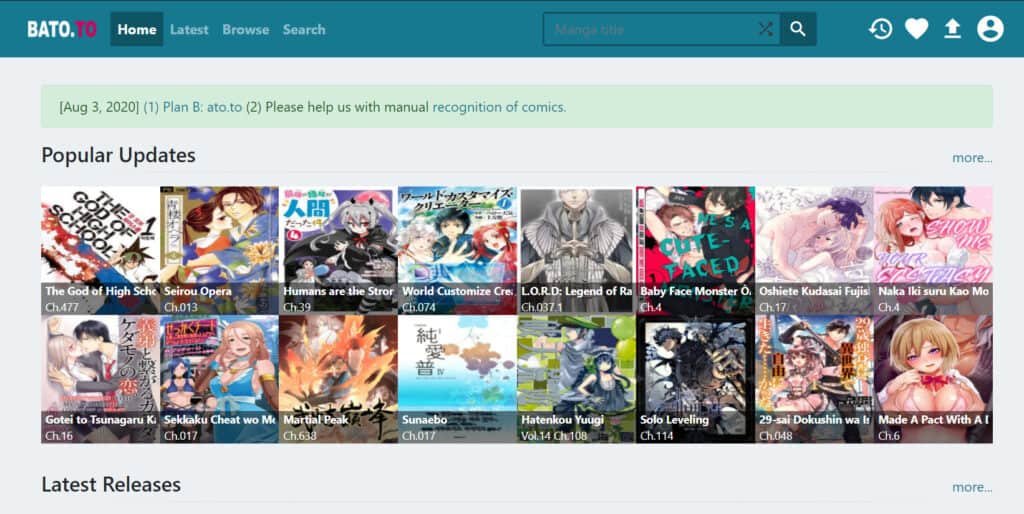1024x514 pixels.
Task: Click the shuffle icon in search box
Action: point(765,29)
